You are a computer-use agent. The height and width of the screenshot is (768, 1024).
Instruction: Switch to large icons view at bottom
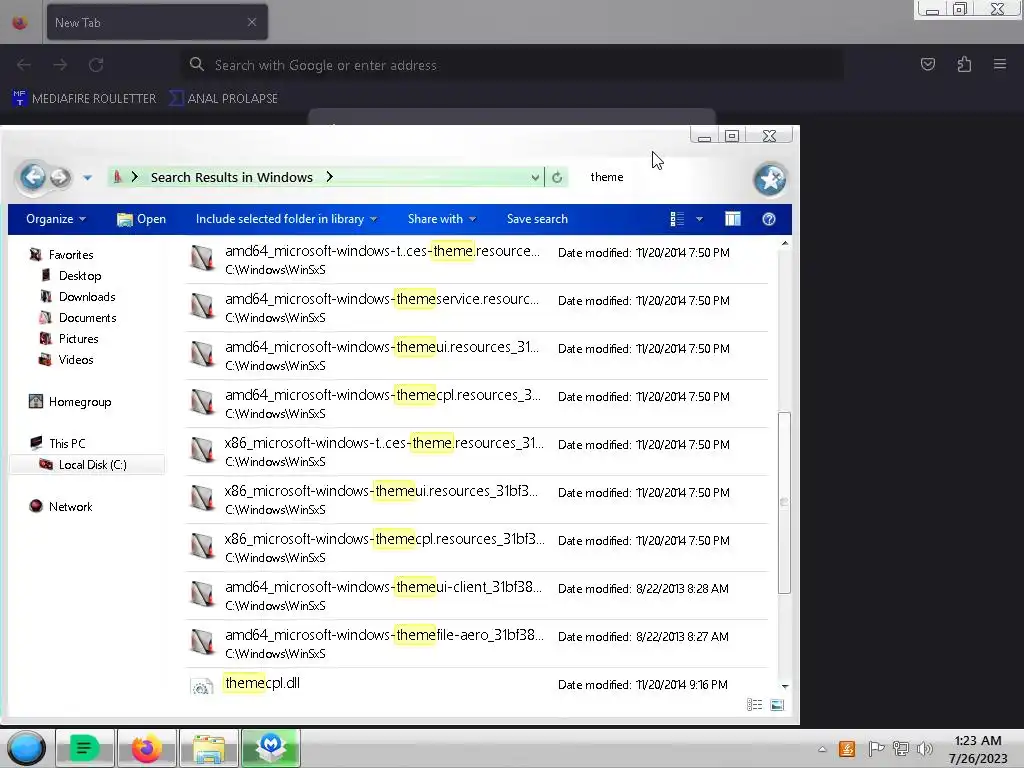point(777,705)
